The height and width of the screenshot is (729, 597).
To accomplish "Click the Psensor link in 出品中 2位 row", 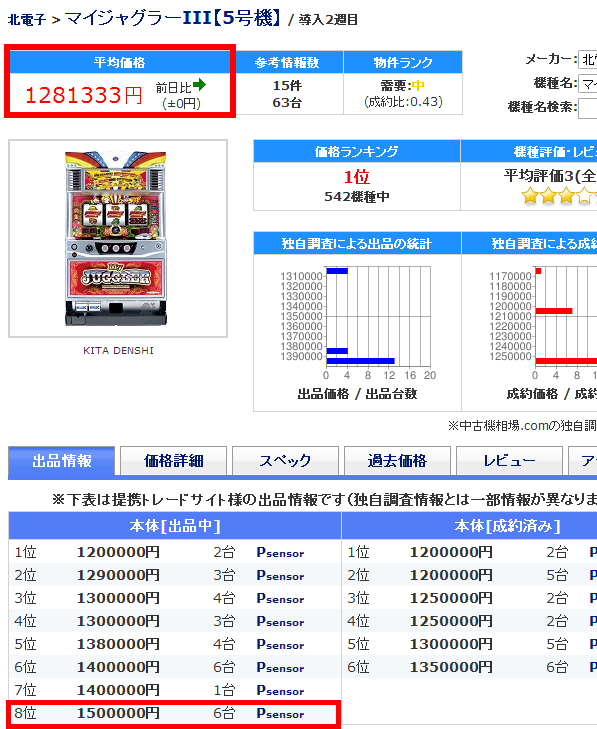I will coord(280,575).
